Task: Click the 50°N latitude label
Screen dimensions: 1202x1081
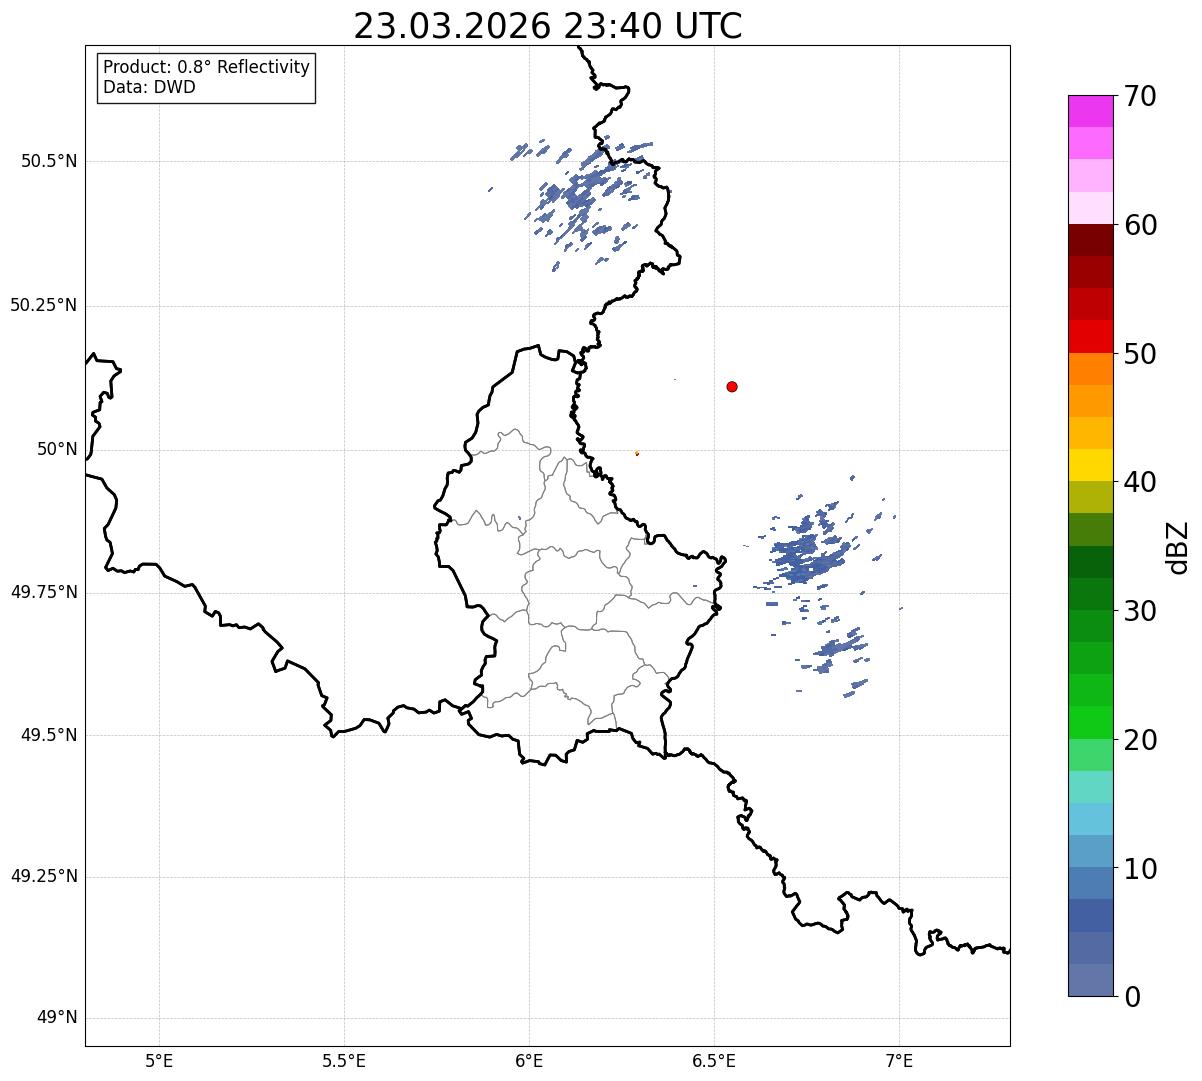Action: tap(57, 449)
